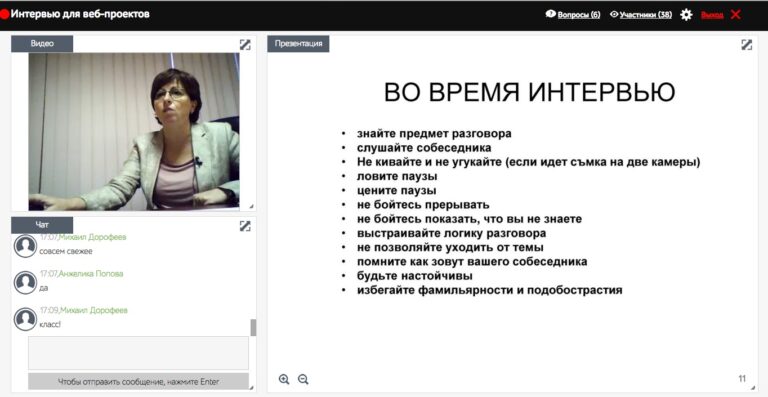Click the Выход exit link

click(x=712, y=15)
